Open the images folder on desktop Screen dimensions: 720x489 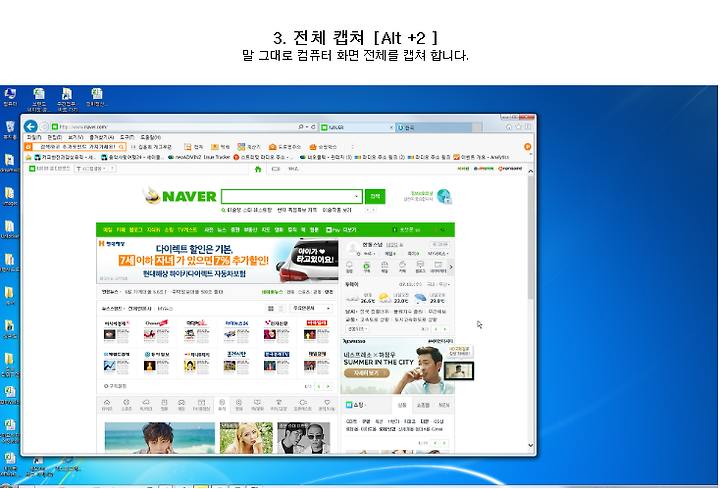pos(10,196)
